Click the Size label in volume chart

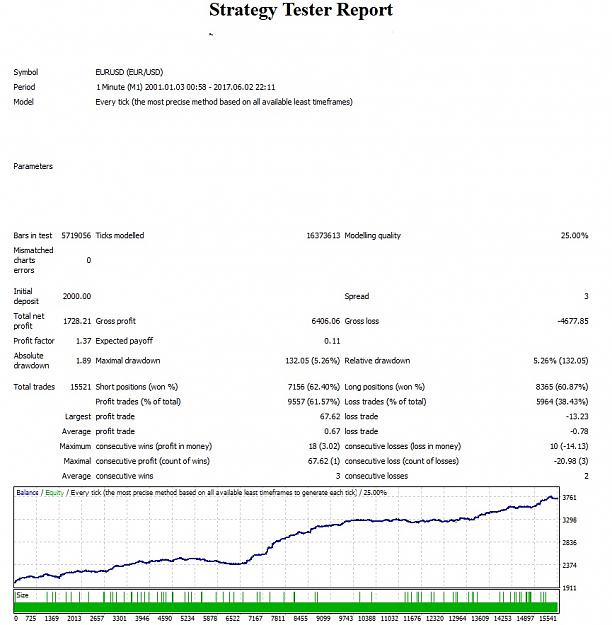tap(22, 595)
